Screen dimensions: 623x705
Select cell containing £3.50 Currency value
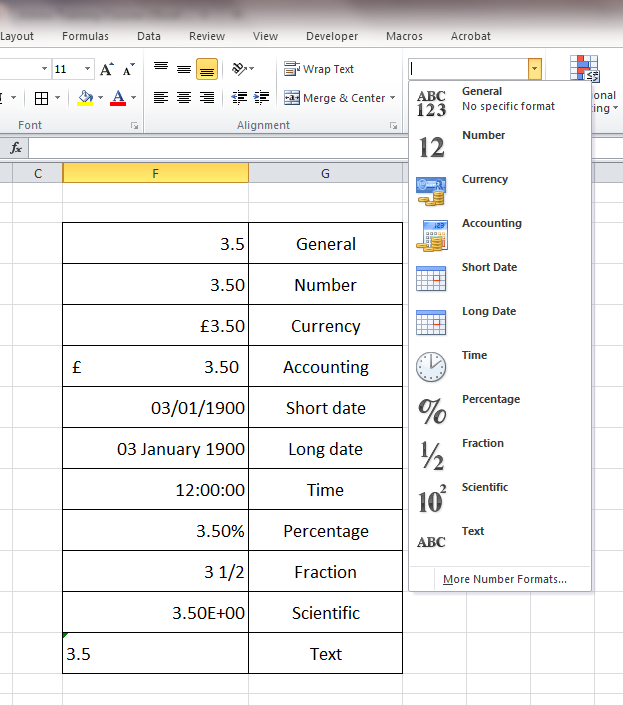(x=156, y=326)
